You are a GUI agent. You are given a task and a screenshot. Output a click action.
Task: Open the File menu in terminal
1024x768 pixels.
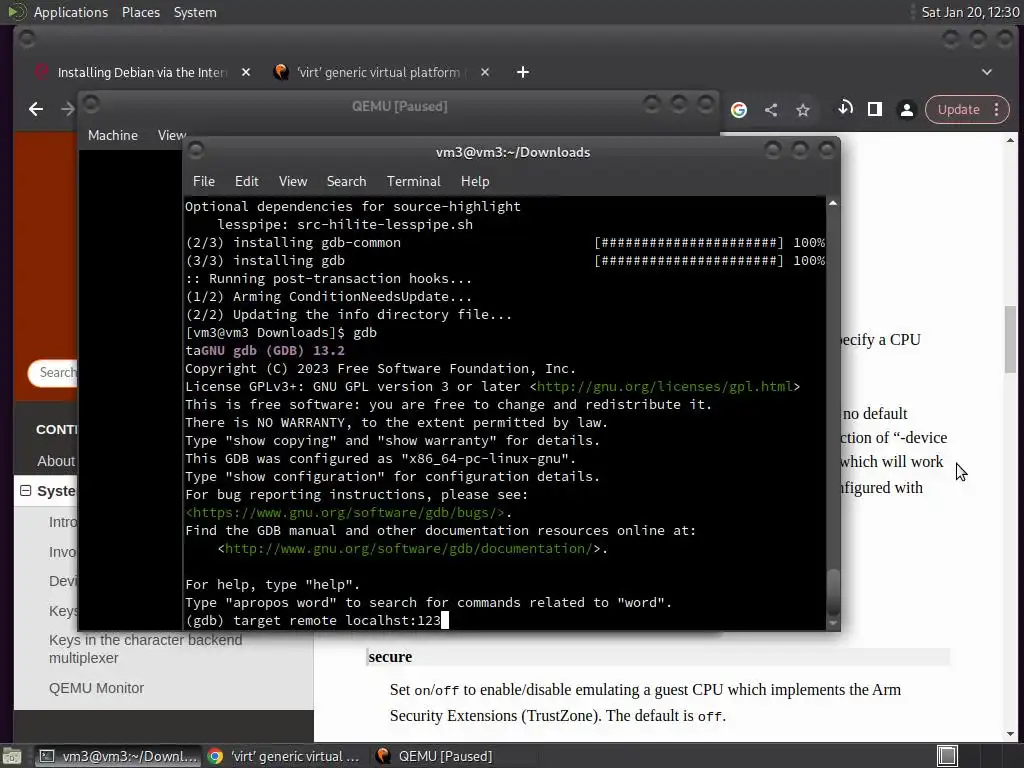[x=204, y=181]
